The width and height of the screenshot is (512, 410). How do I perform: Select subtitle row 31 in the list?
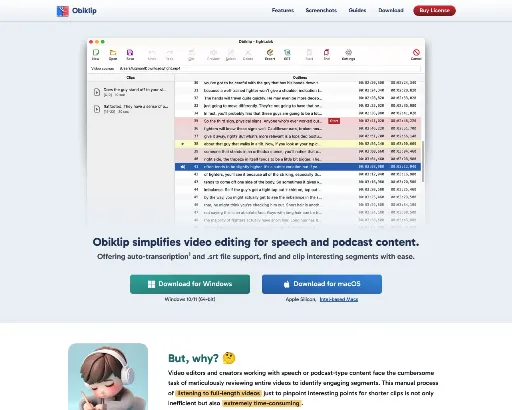point(298,91)
